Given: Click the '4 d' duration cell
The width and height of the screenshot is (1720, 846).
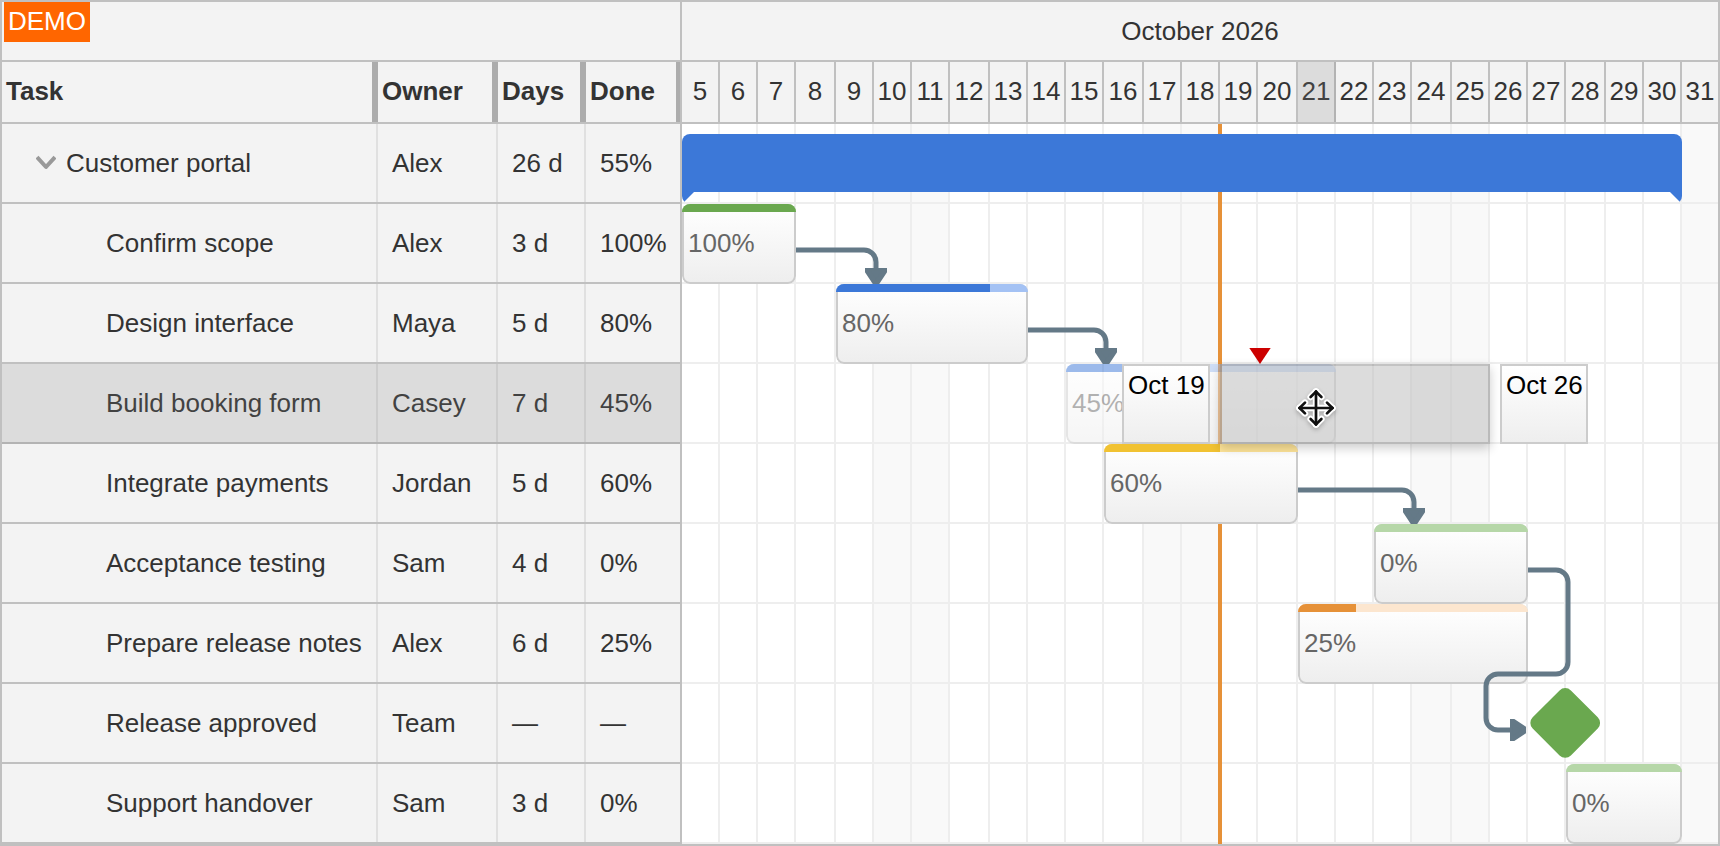Looking at the screenshot, I should [x=540, y=563].
